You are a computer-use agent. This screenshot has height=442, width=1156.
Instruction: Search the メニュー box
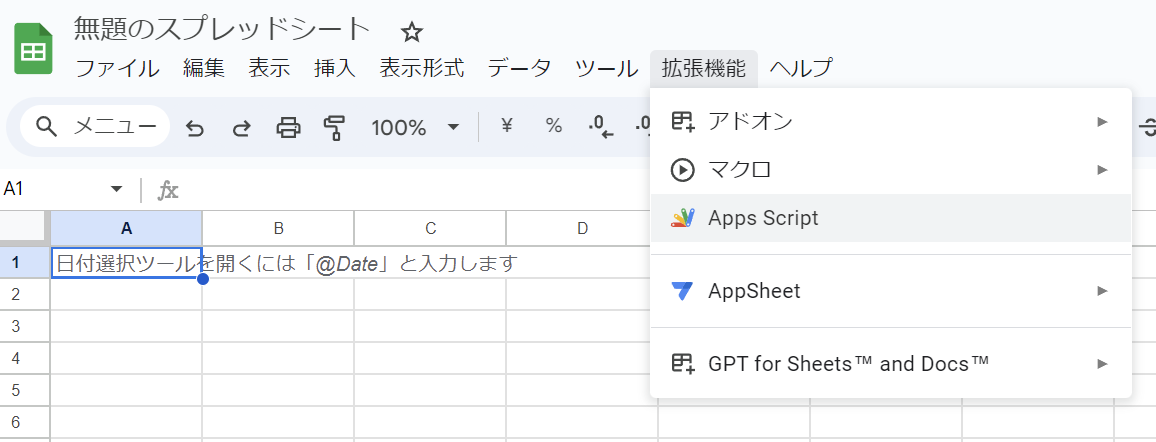pyautogui.click(x=95, y=127)
